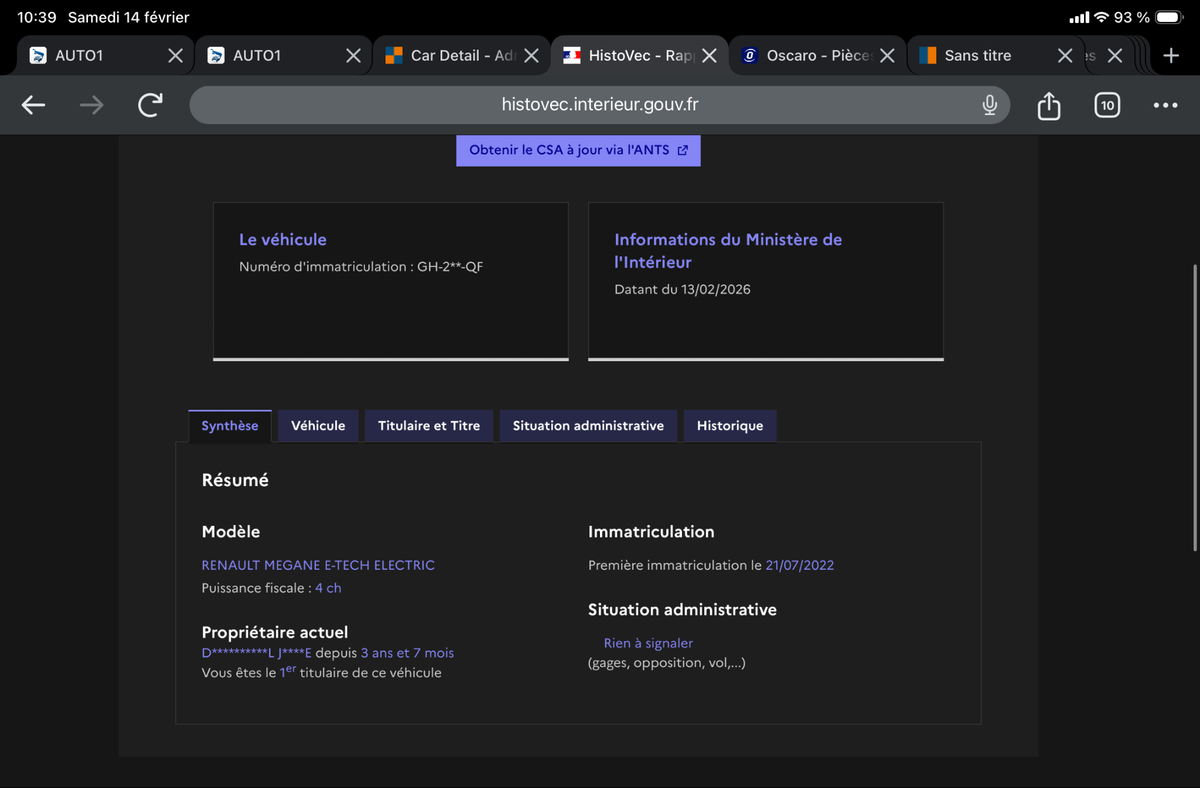Open the browser more options menu
This screenshot has height=788, width=1200.
[x=1165, y=105]
